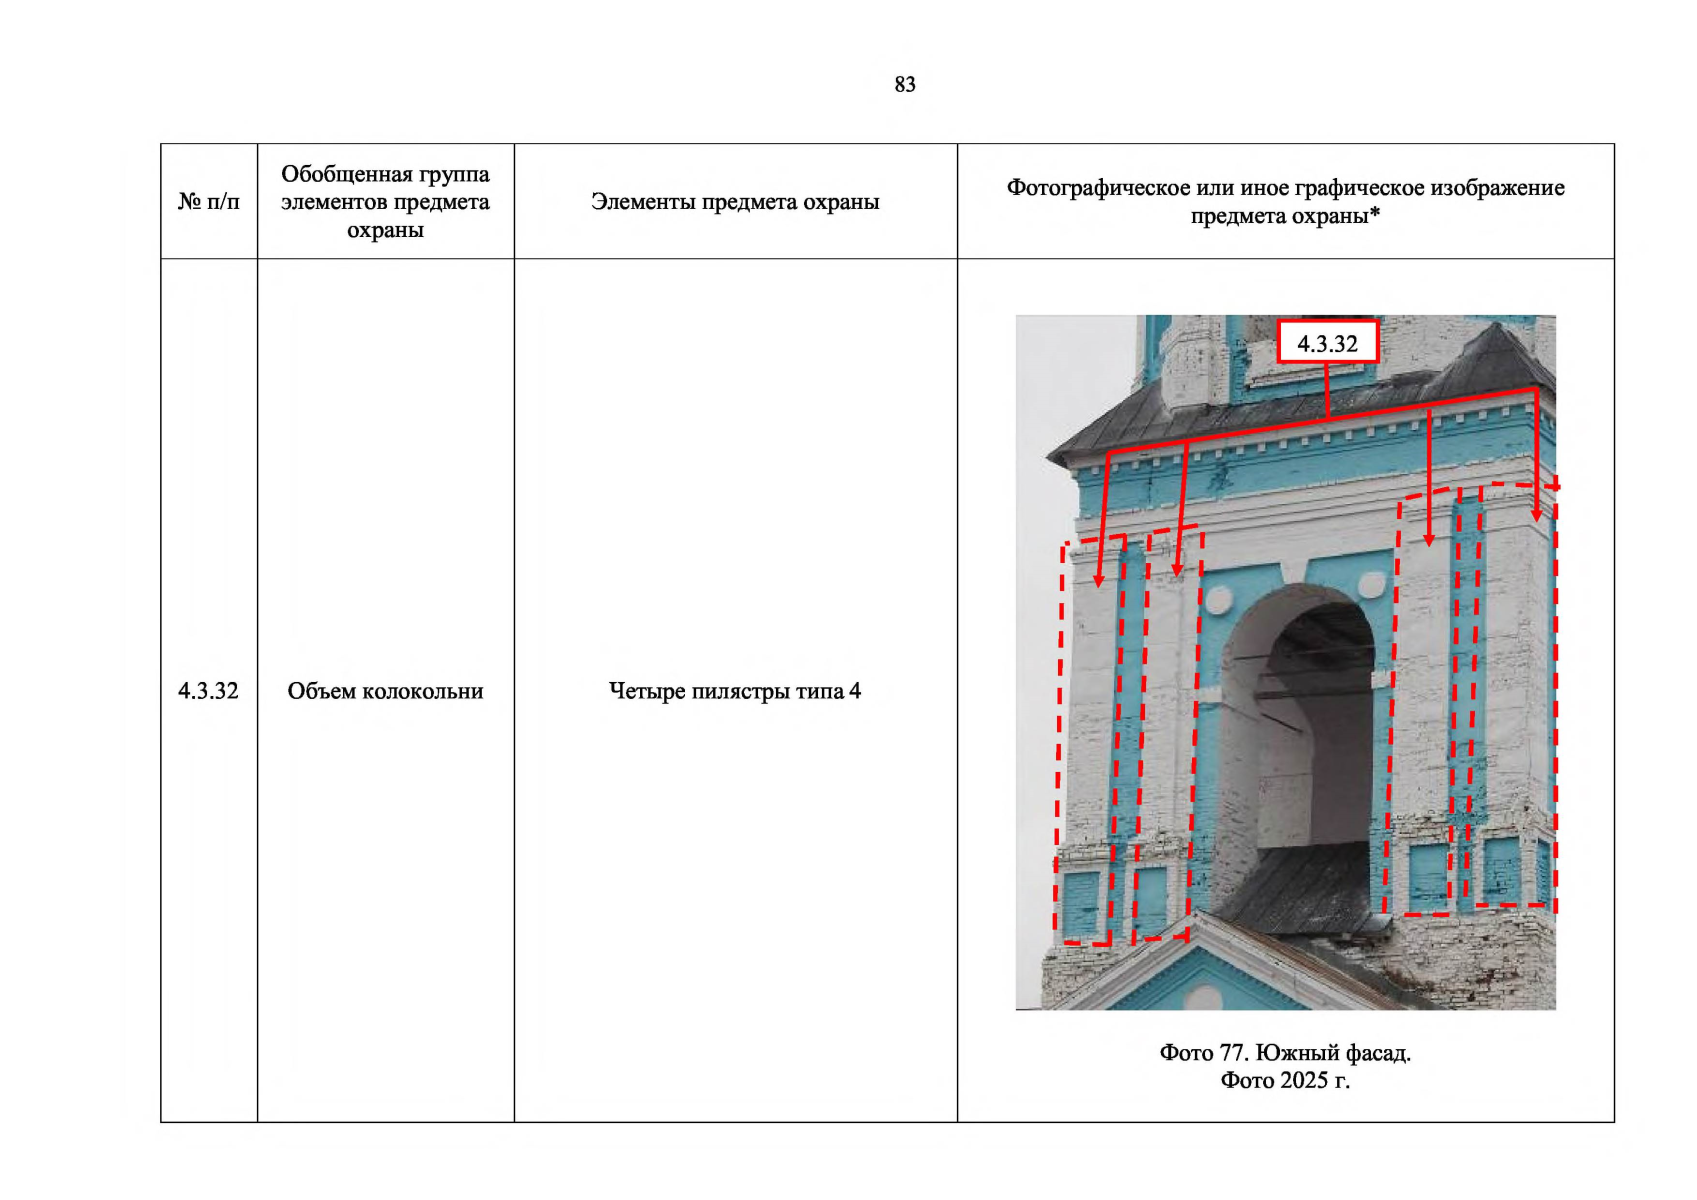Click caption "Фото 77. Южный фасад."
Image resolution: width=1697 pixels, height=1200 pixels.
click(x=1285, y=1053)
